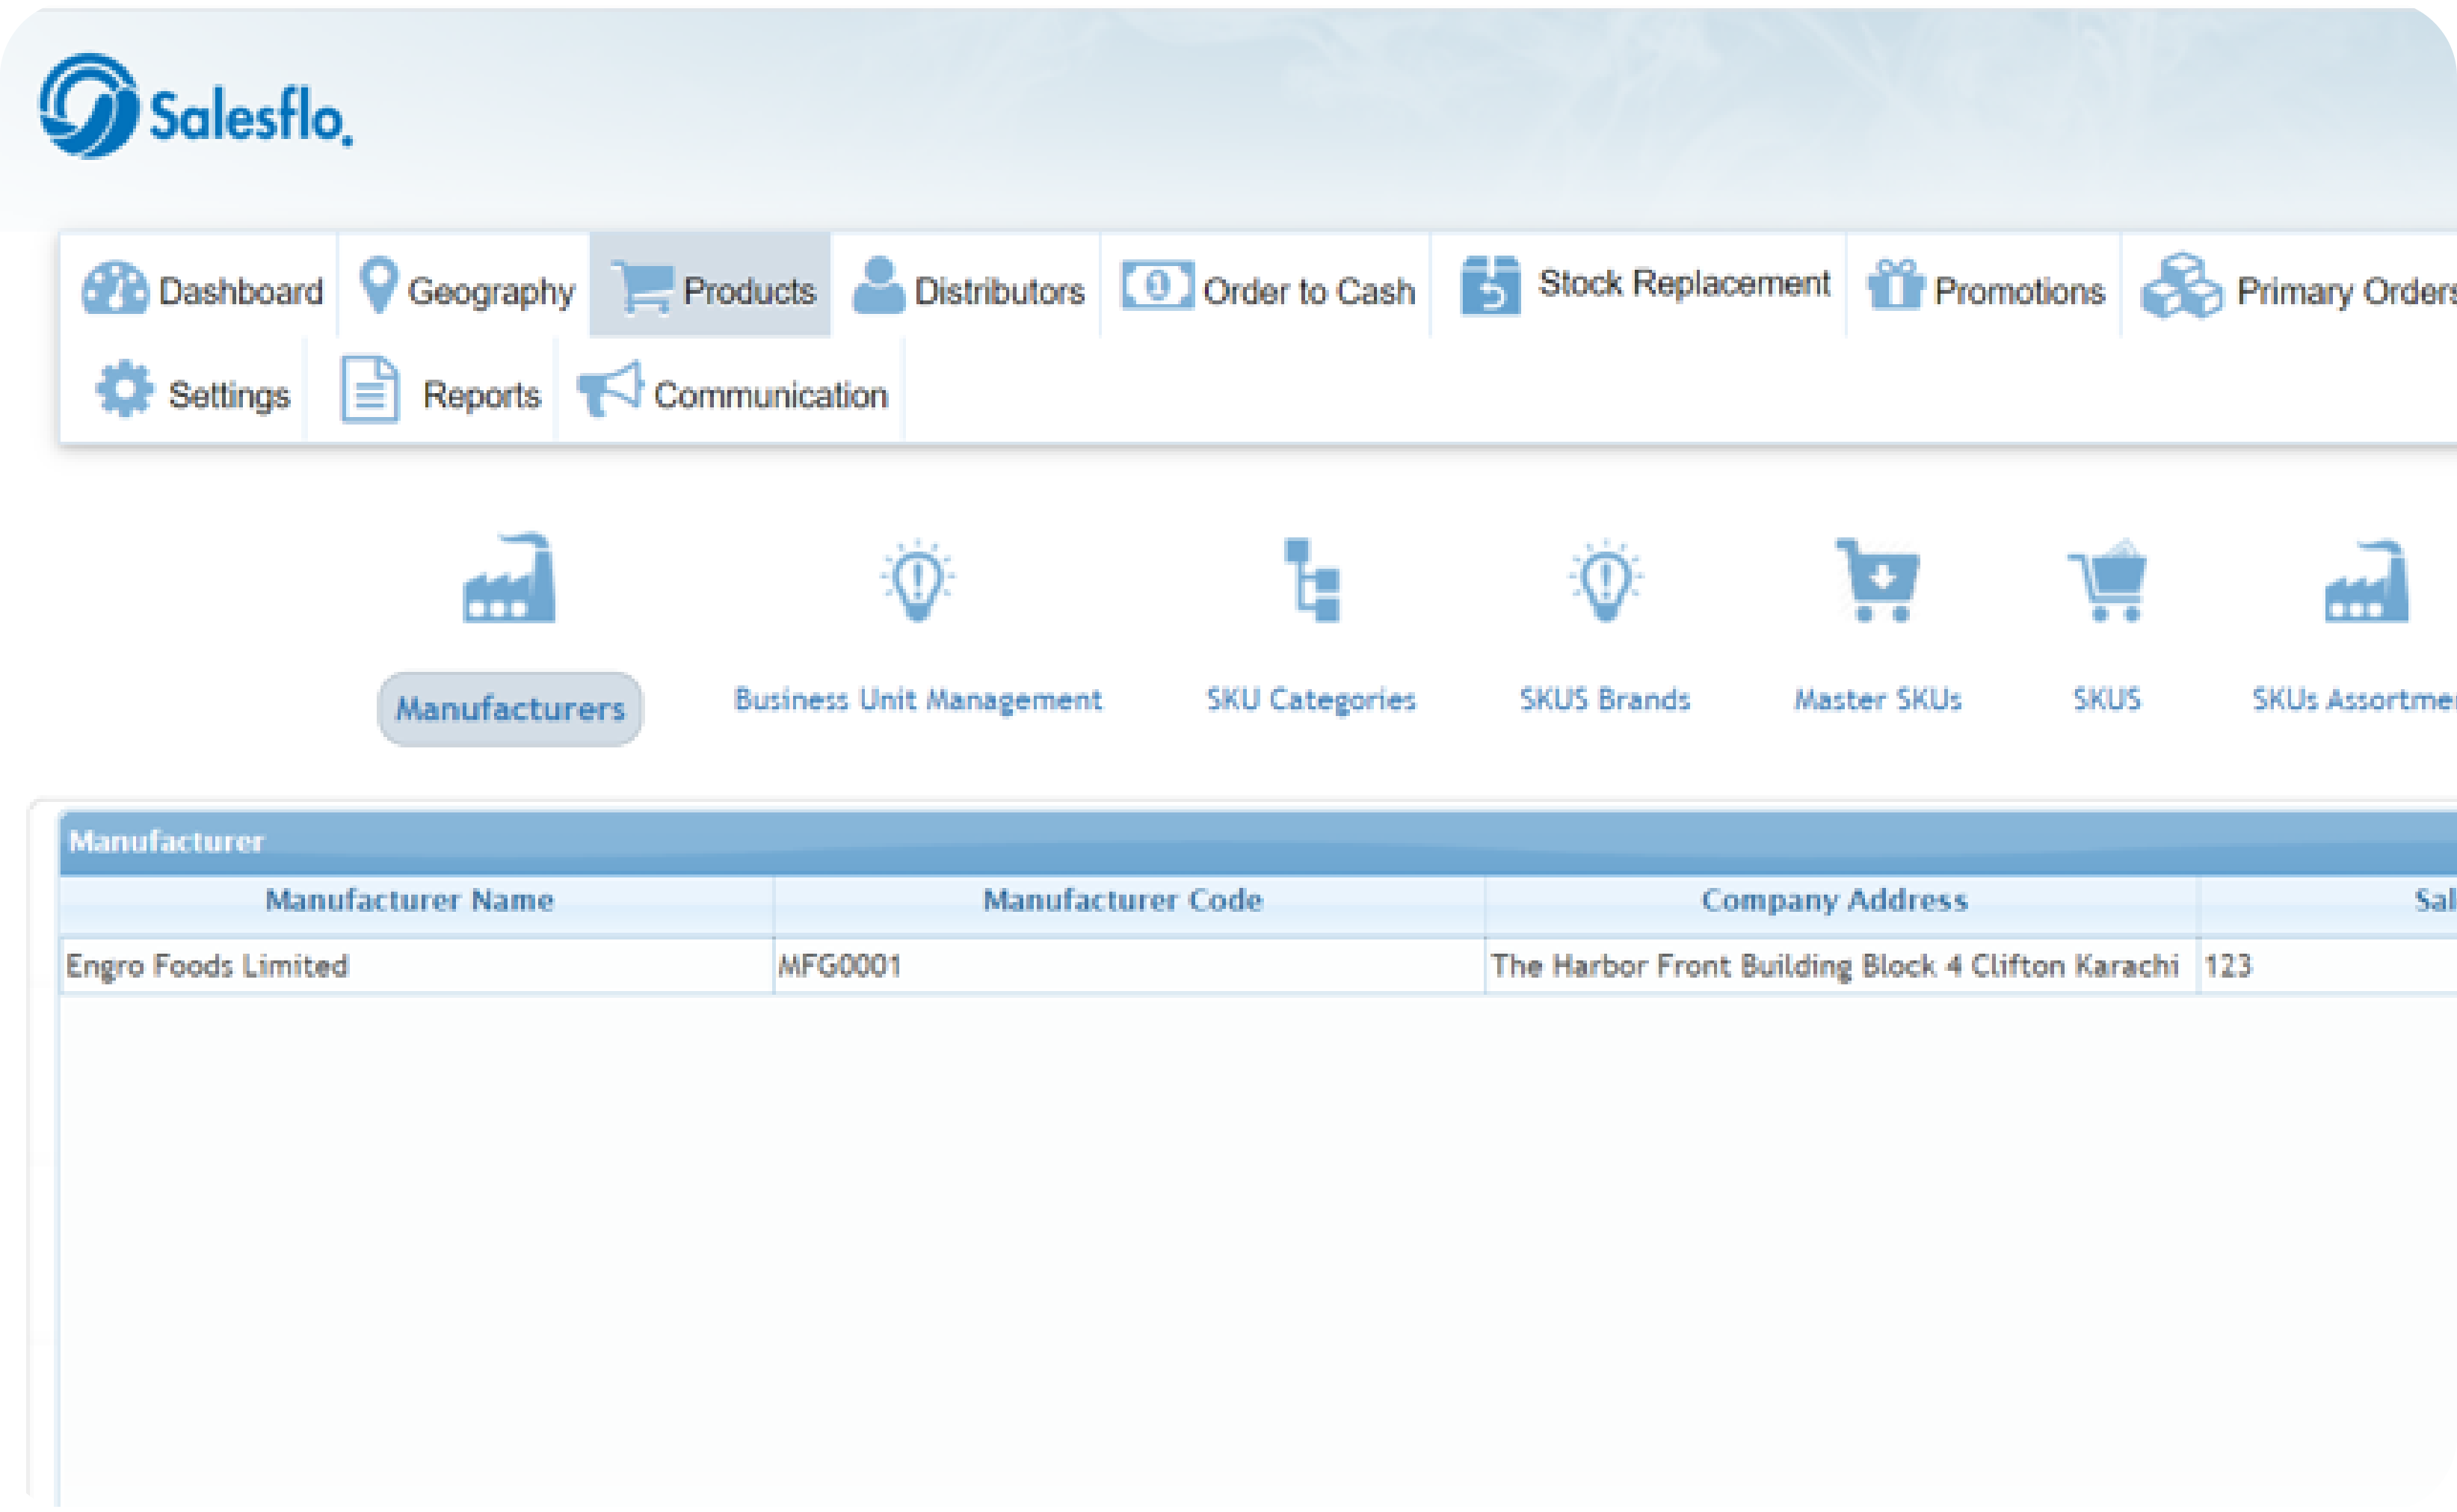This screenshot has width=2457, height=1512.
Task: Navigate to Order to Cash
Action: [x=1267, y=289]
